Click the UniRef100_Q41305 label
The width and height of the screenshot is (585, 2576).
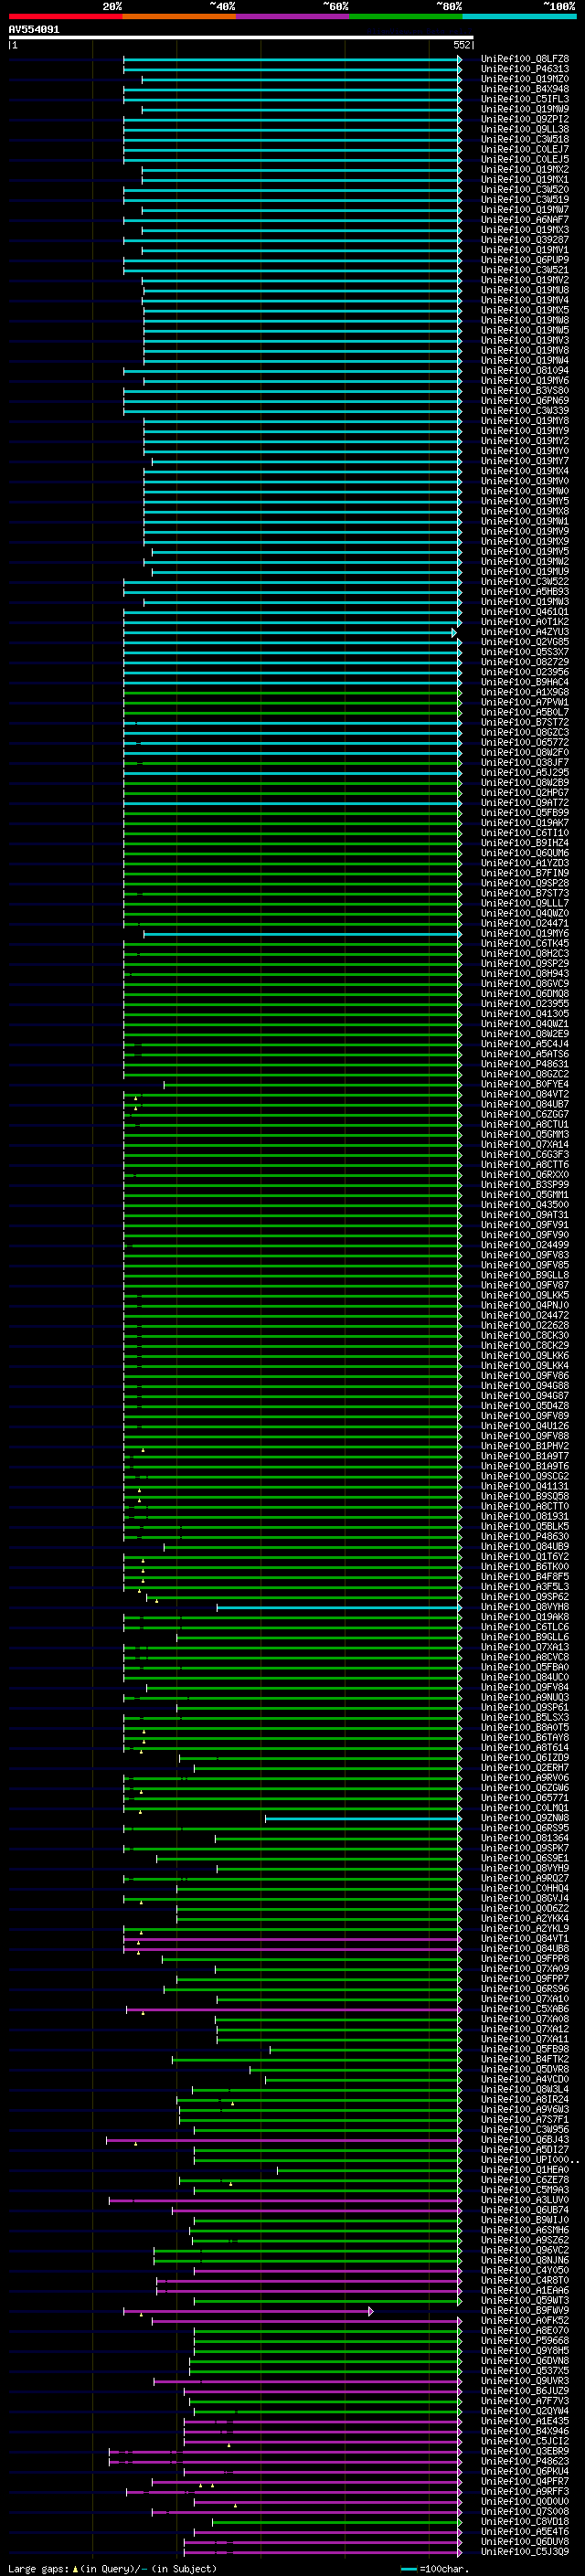pyautogui.click(x=525, y=1014)
